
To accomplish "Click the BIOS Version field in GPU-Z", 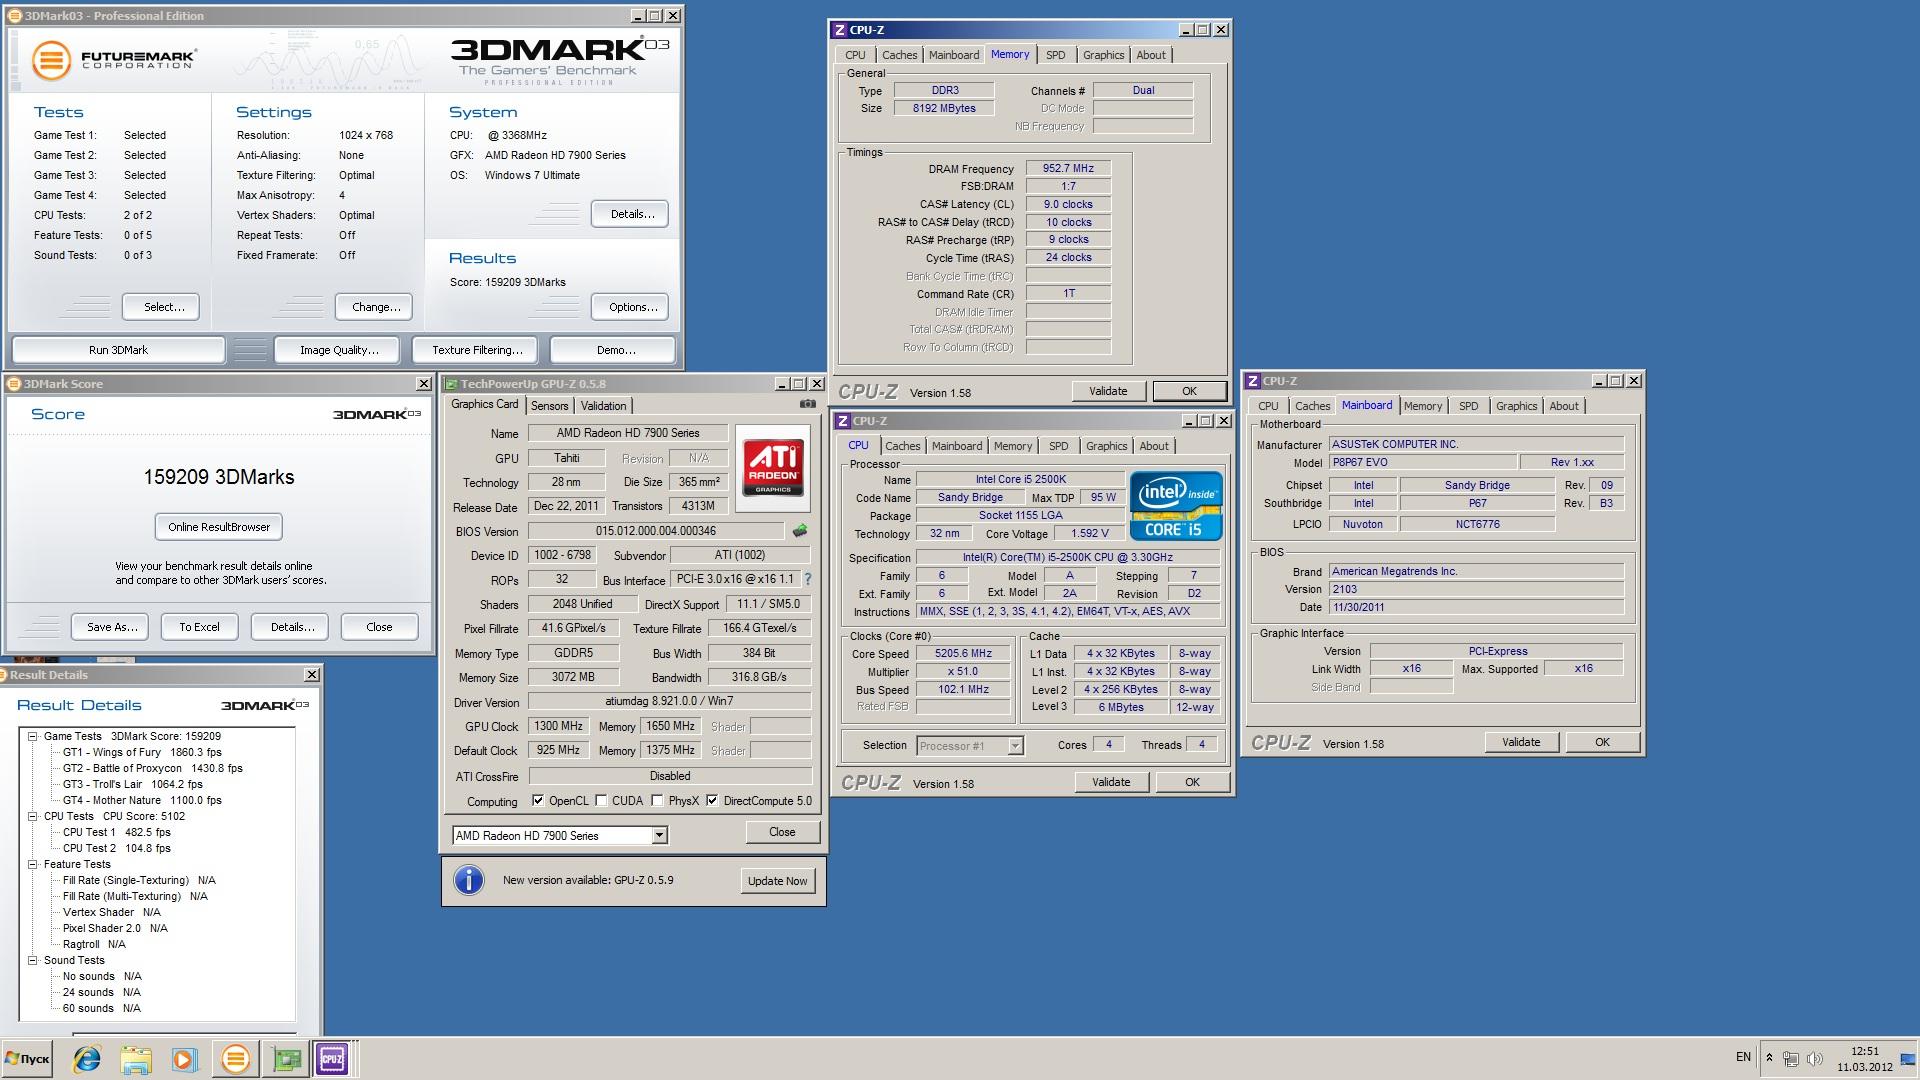I will pos(656,531).
